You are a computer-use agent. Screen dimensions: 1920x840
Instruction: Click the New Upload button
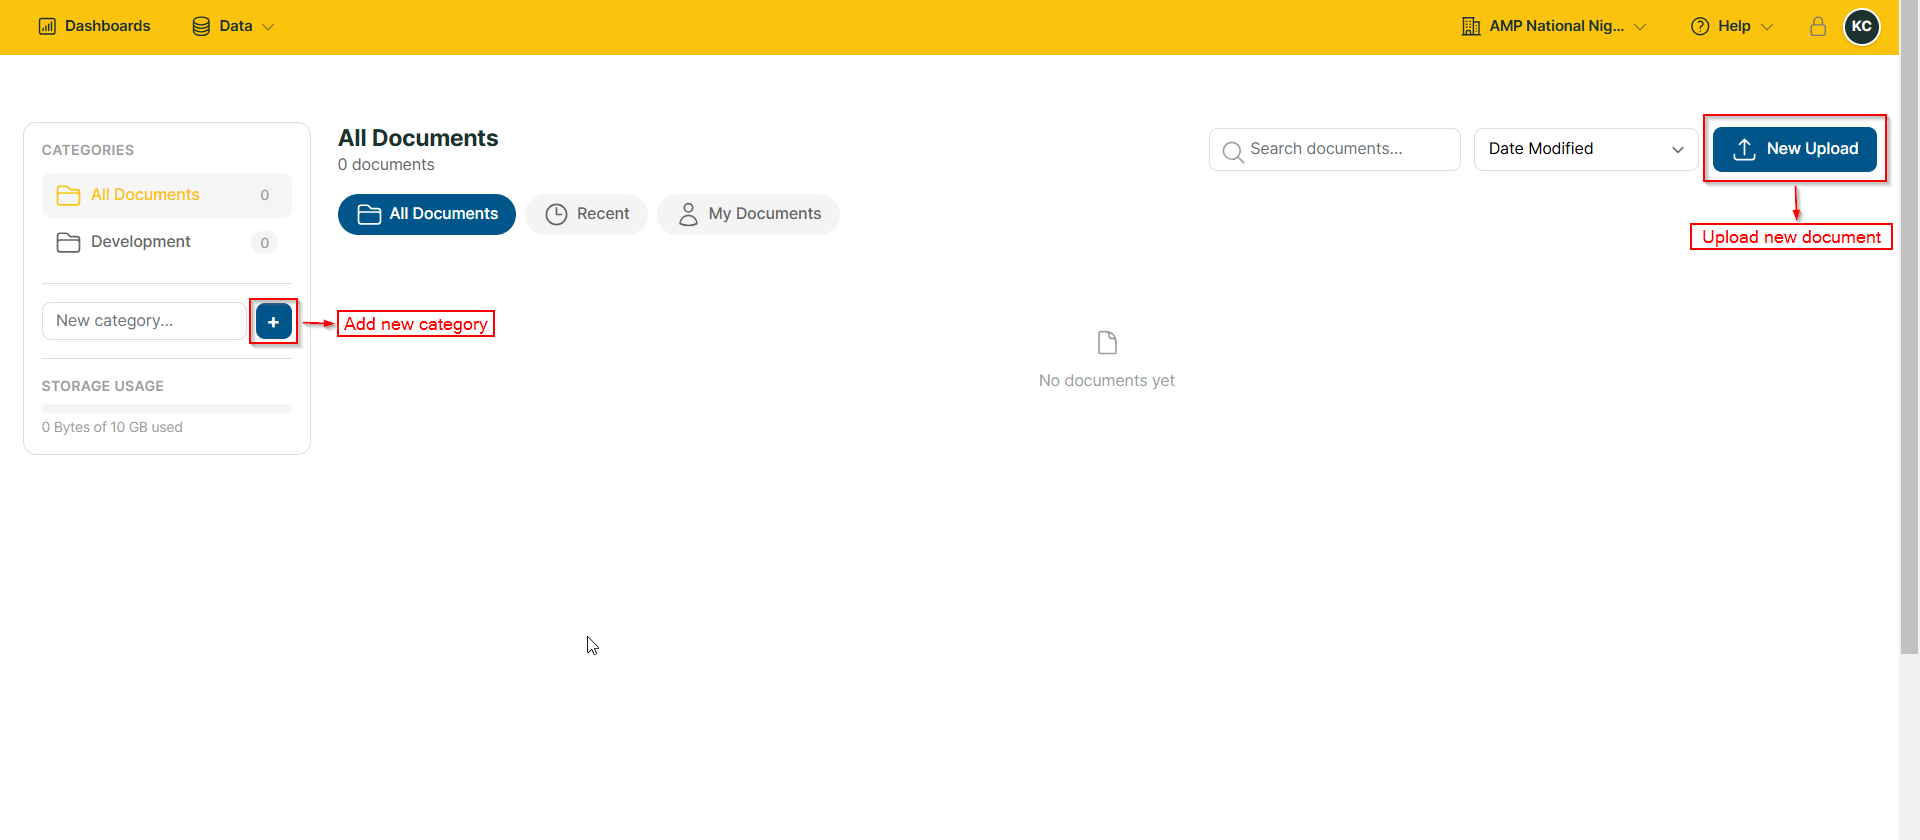click(1795, 149)
